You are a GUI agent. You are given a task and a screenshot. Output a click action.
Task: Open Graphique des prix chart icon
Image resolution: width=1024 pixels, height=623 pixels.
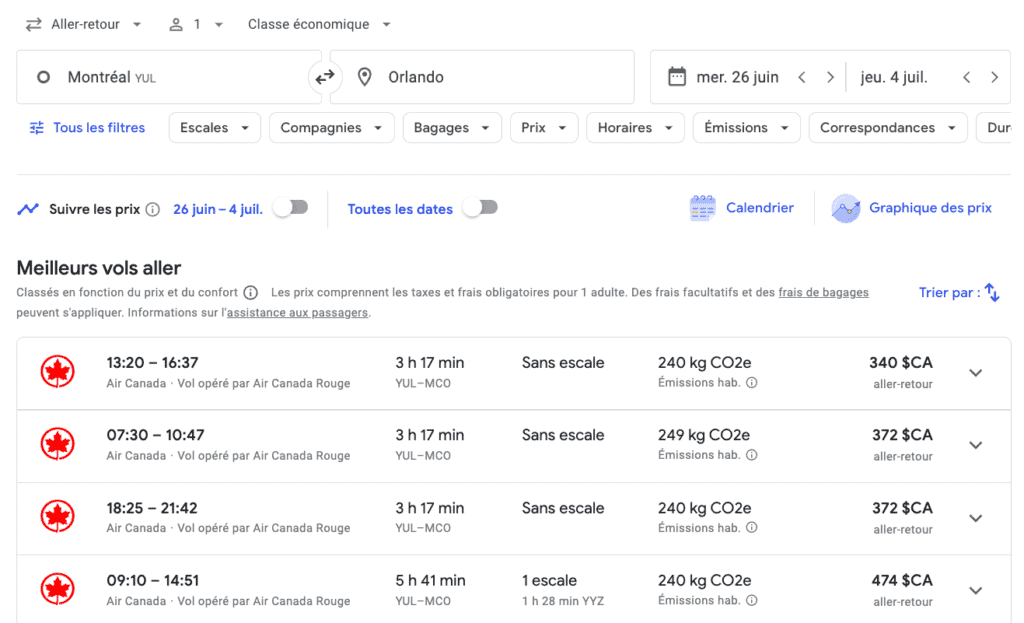point(846,208)
